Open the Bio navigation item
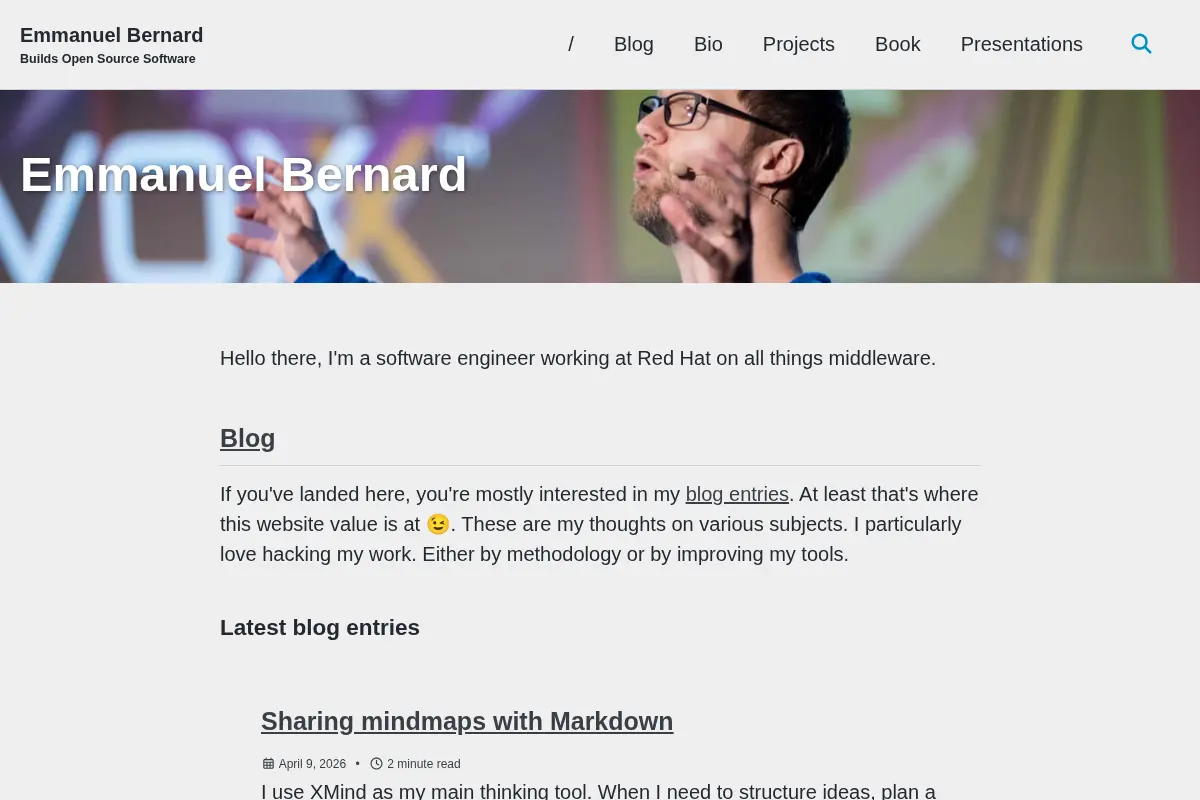The image size is (1200, 800). click(708, 44)
